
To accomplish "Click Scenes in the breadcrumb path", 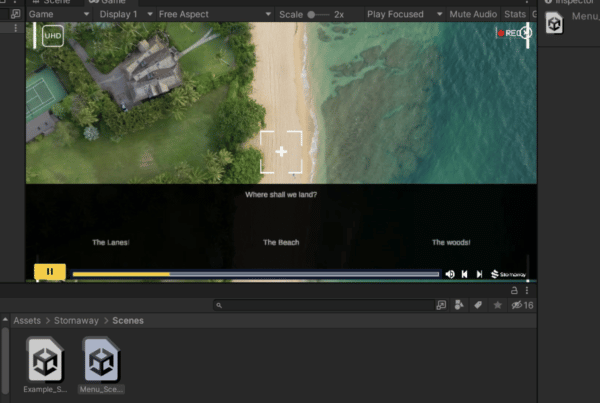I will (128, 321).
